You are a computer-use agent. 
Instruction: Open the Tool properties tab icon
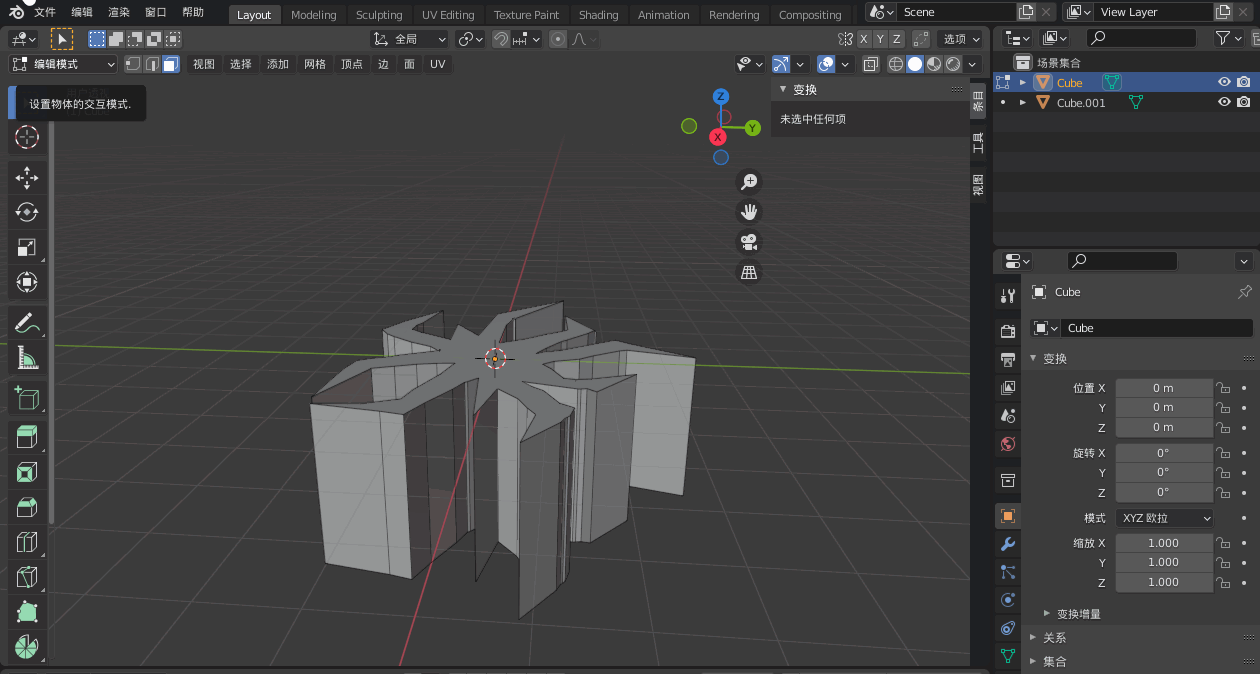click(1008, 295)
